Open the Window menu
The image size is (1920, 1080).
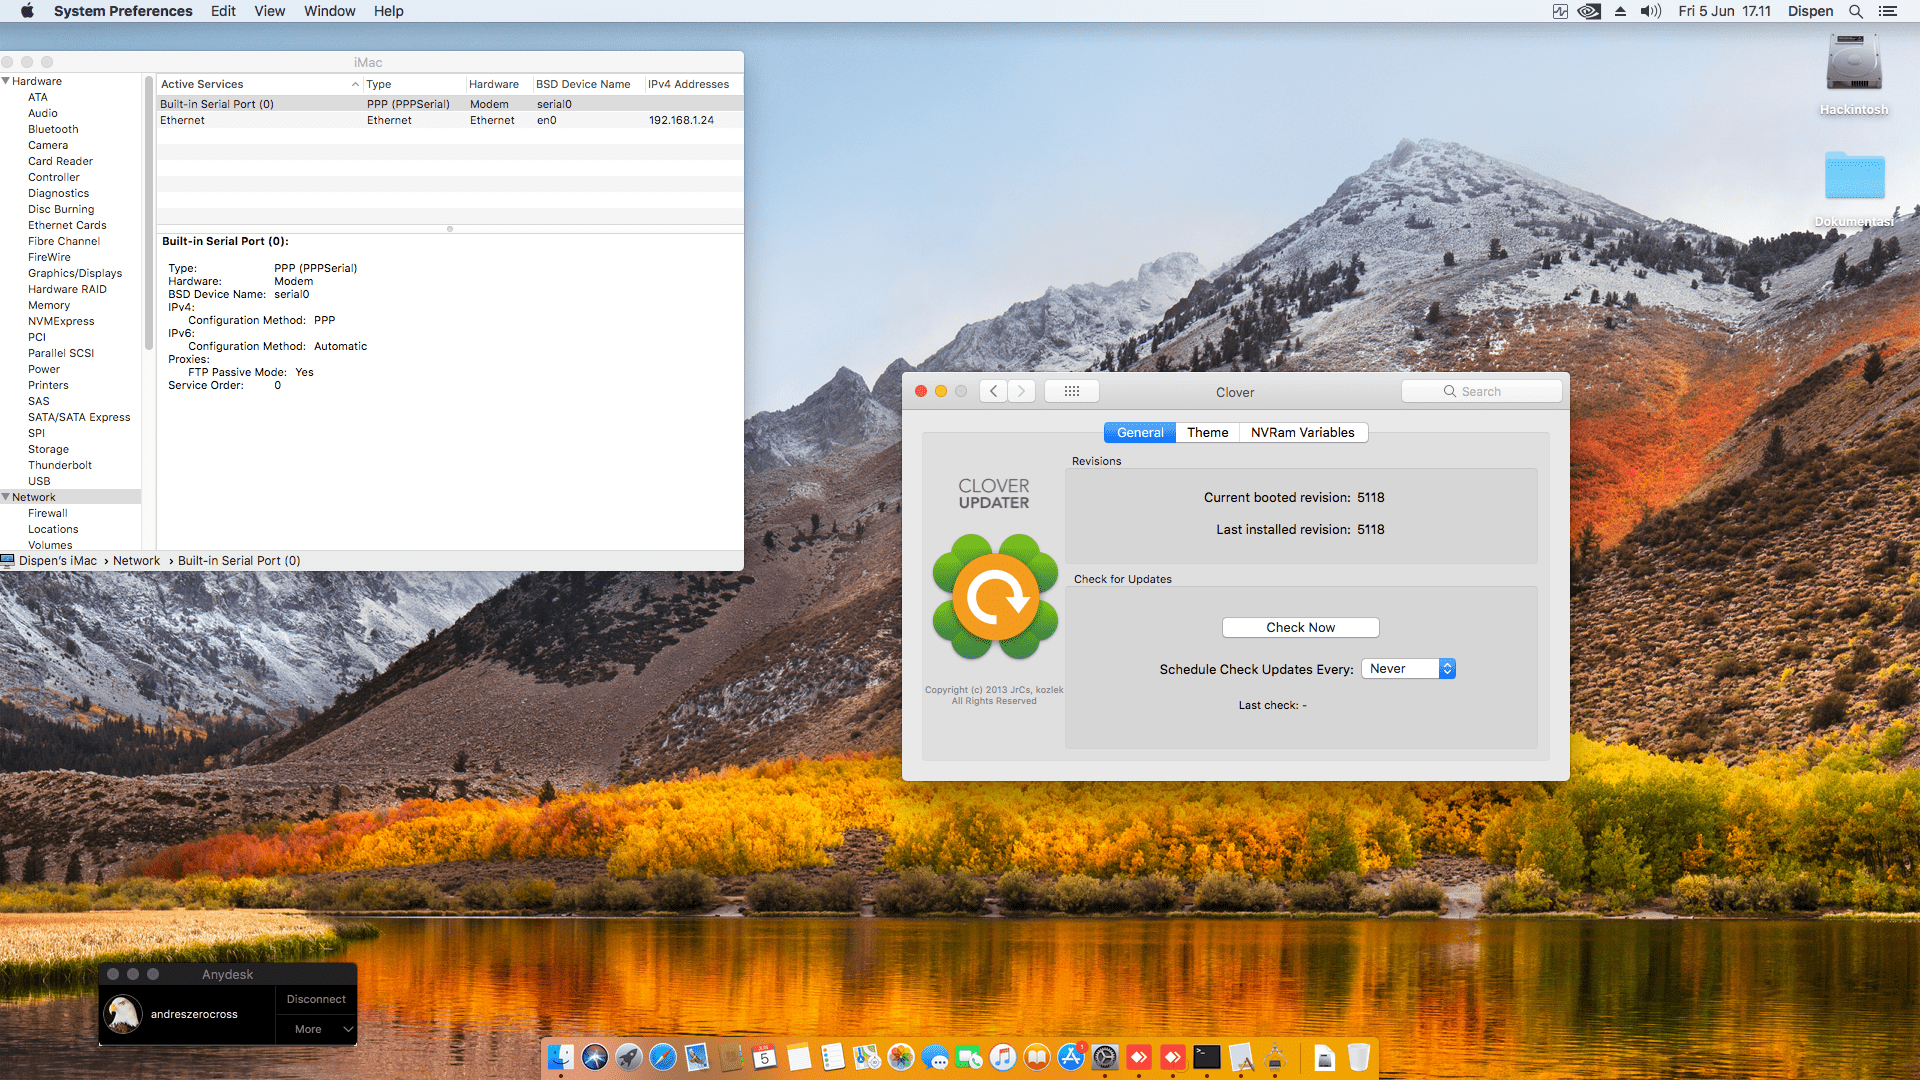(x=329, y=11)
